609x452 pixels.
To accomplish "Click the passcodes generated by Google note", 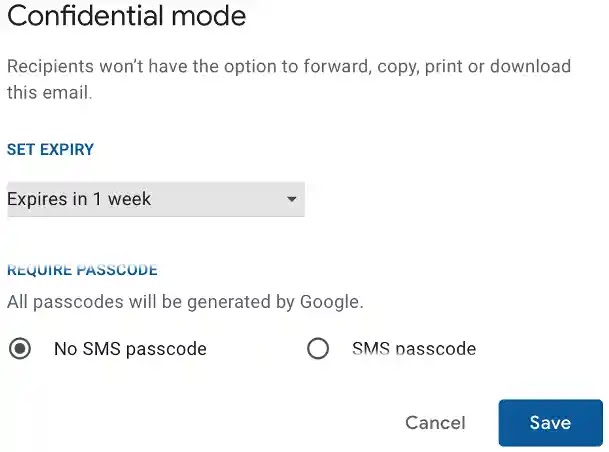I will pos(185,301).
